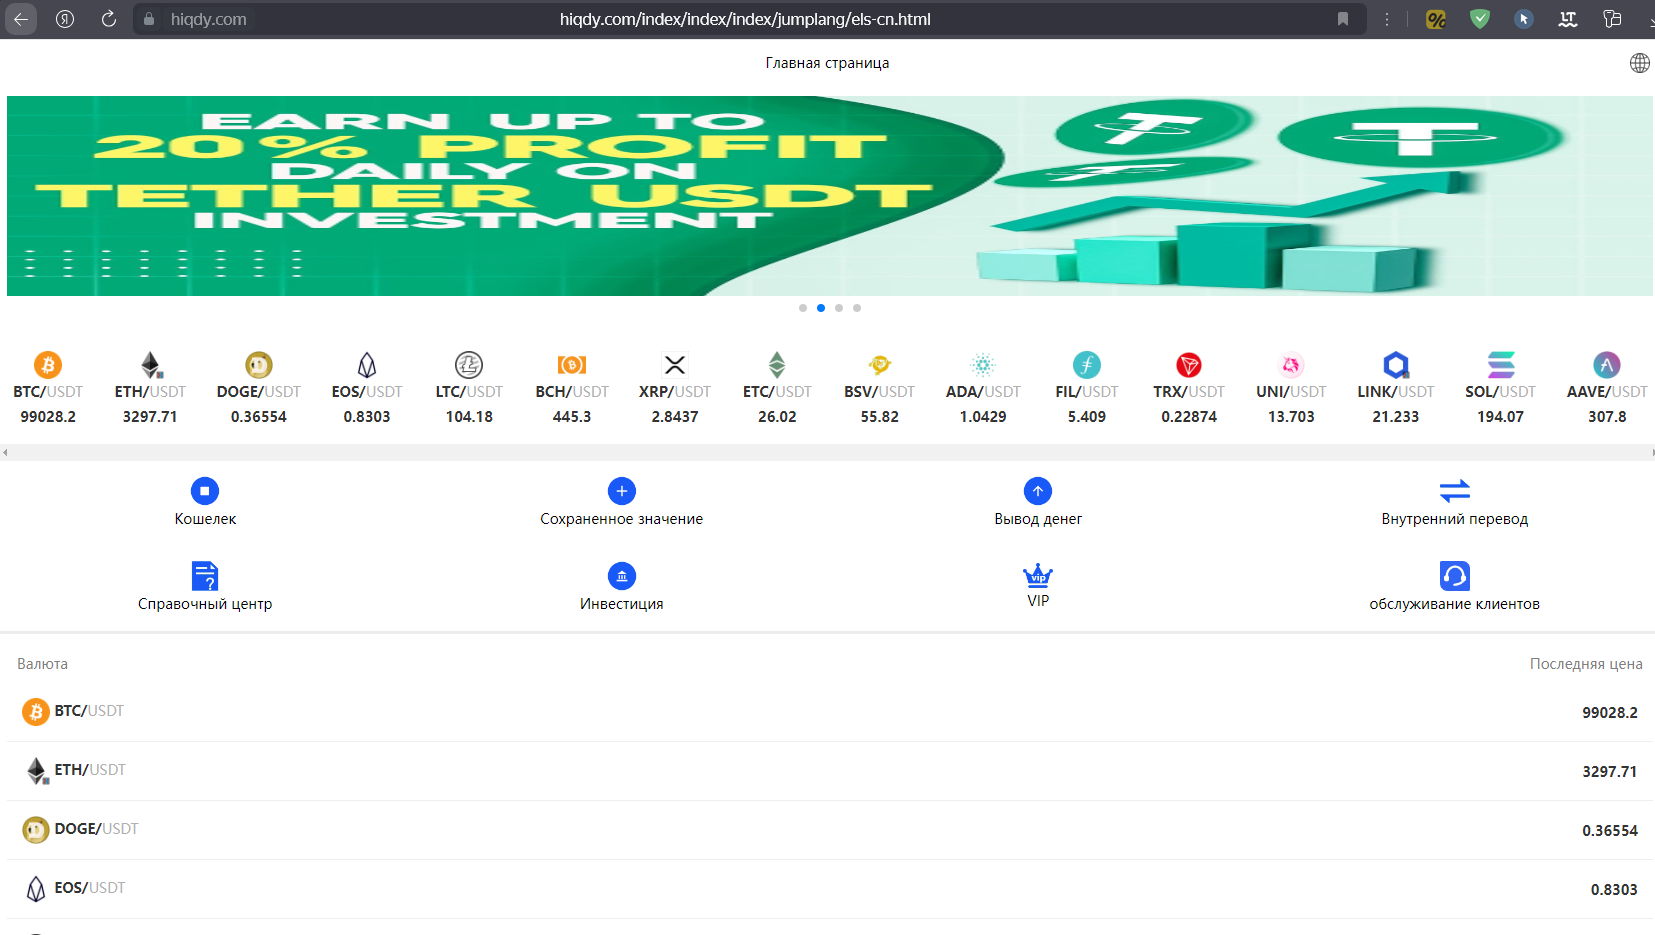The height and width of the screenshot is (935, 1655).
Task: Select the fourth banner carousel dot
Action: [857, 308]
